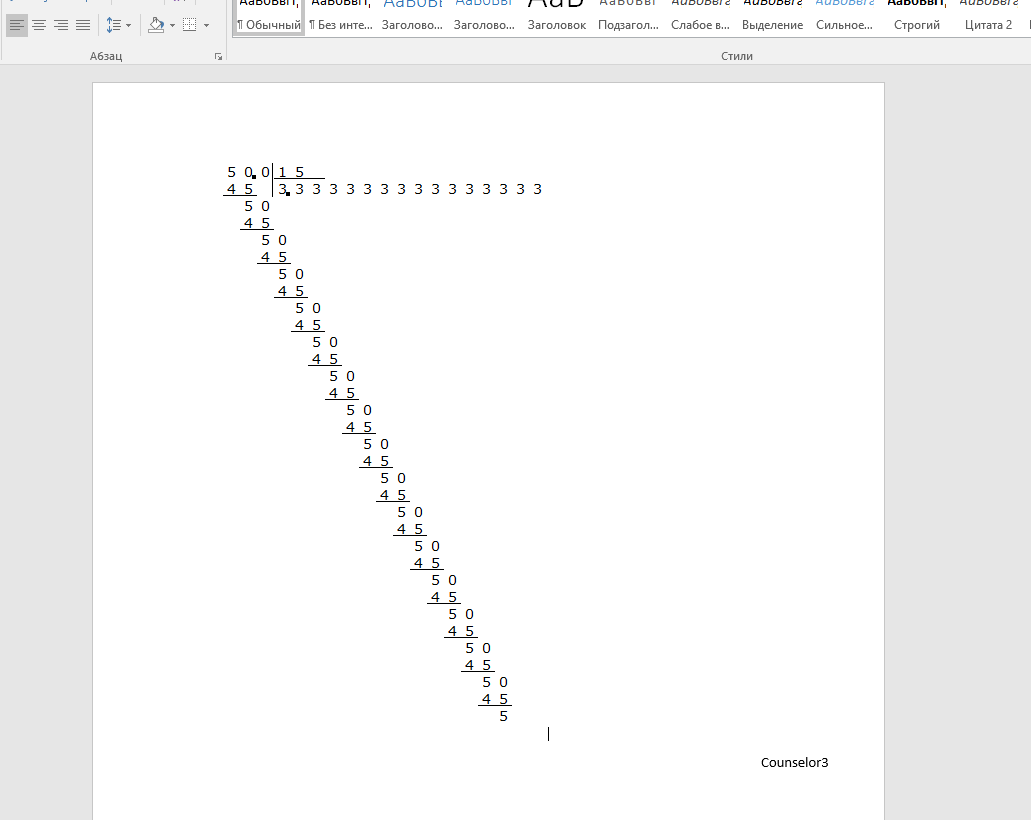1031x820 pixels.
Task: Align text to the right
Action: [61, 25]
